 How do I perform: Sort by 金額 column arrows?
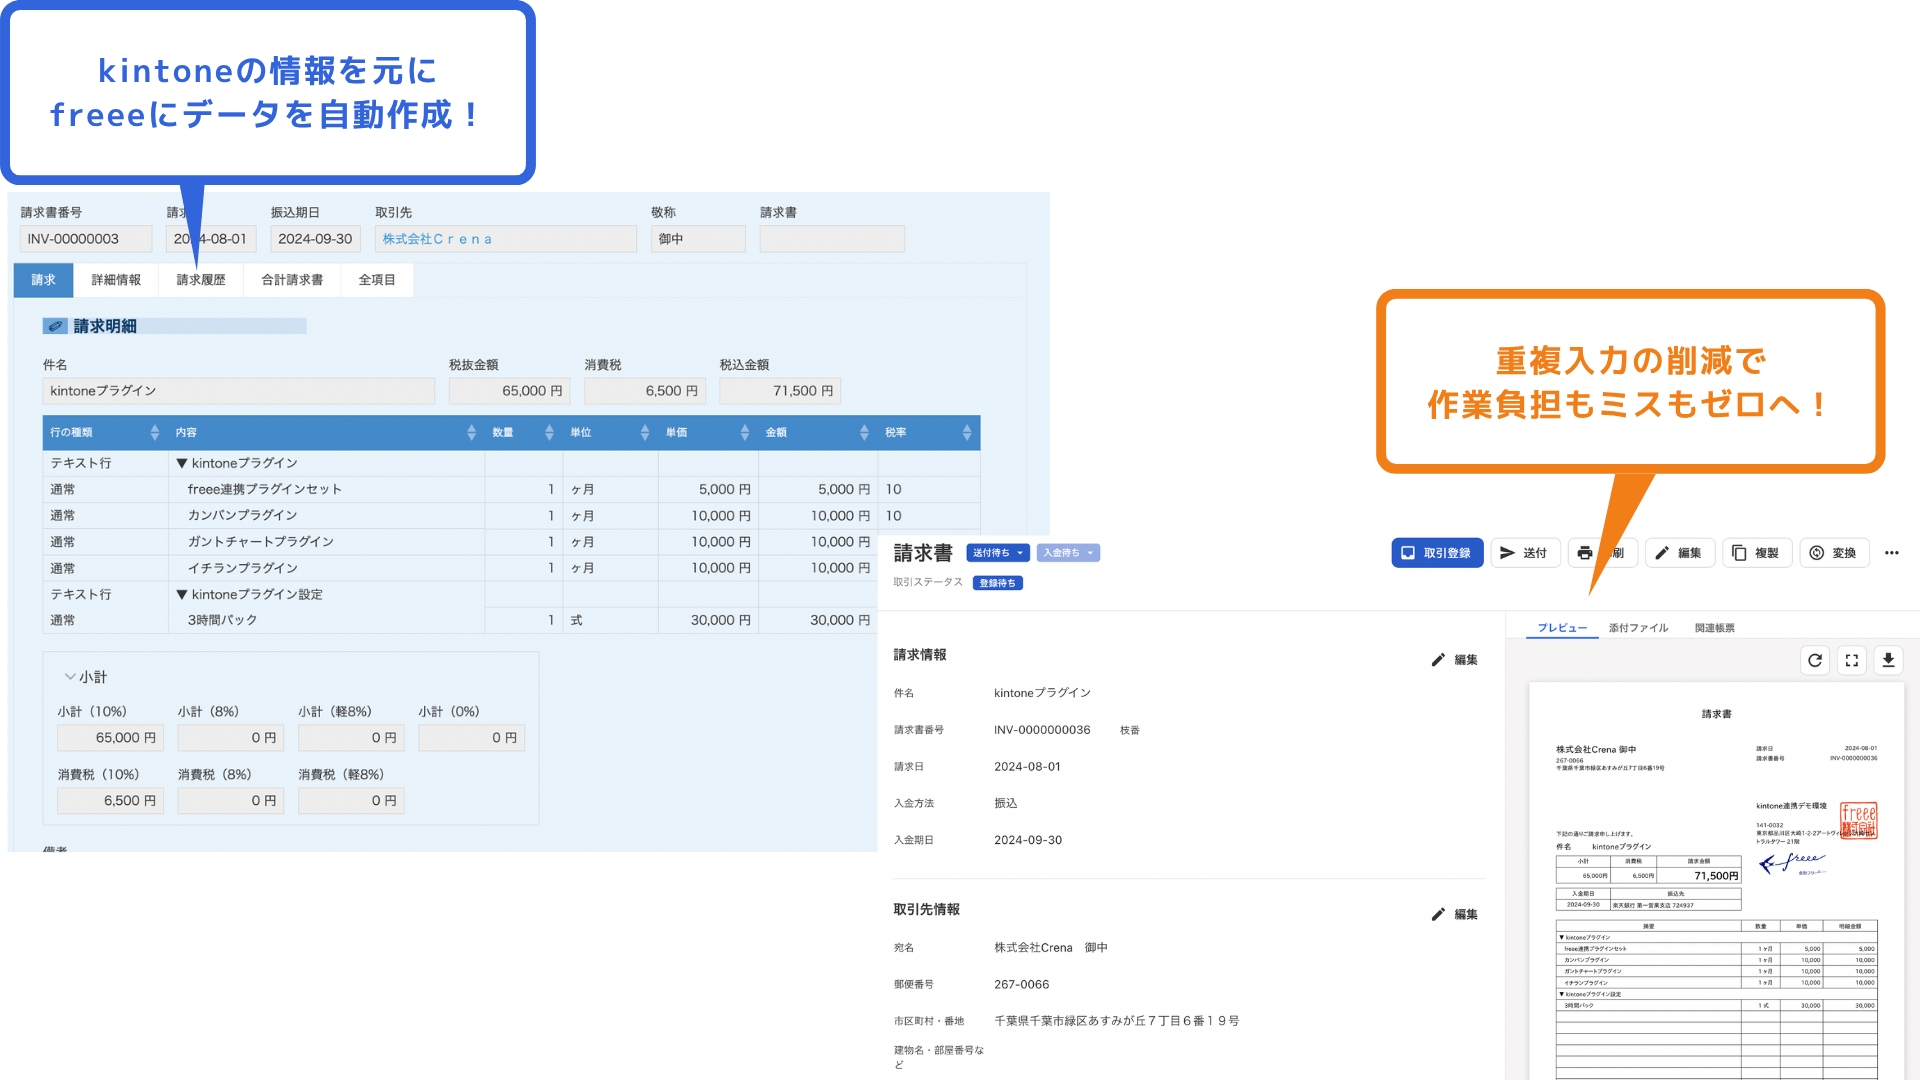pyautogui.click(x=864, y=432)
